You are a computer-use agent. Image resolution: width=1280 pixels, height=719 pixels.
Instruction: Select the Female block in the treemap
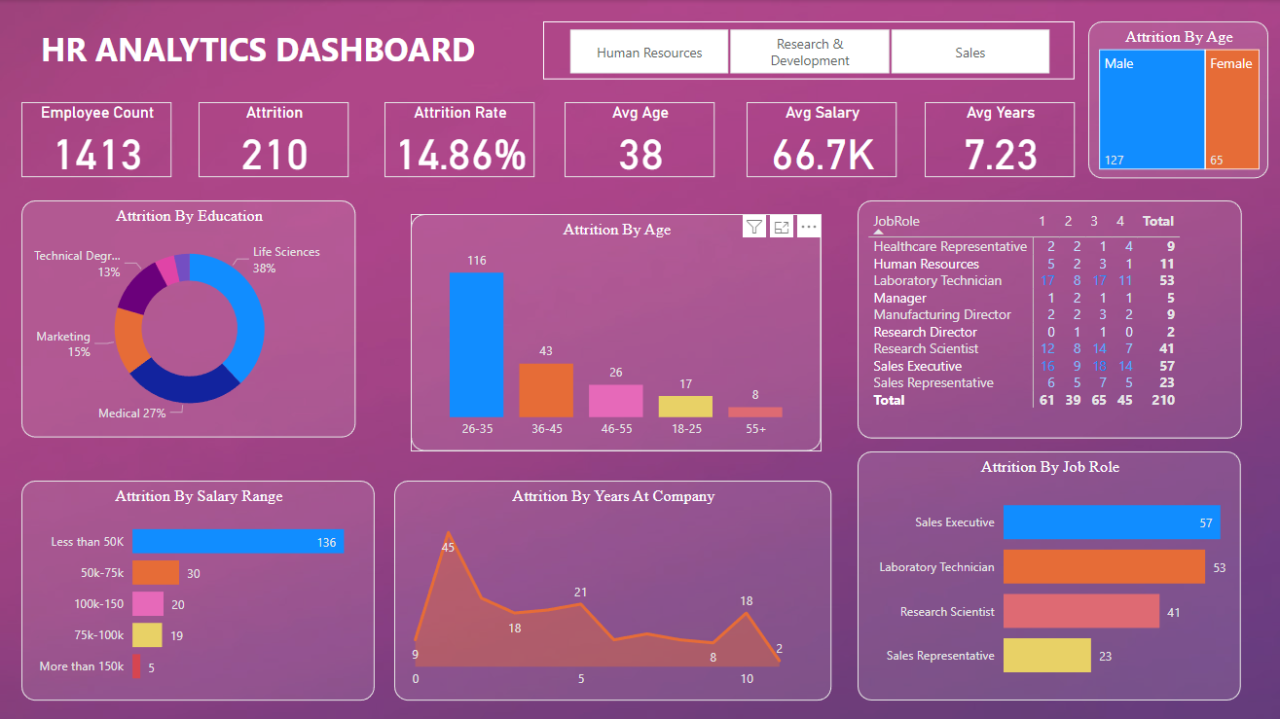1231,110
